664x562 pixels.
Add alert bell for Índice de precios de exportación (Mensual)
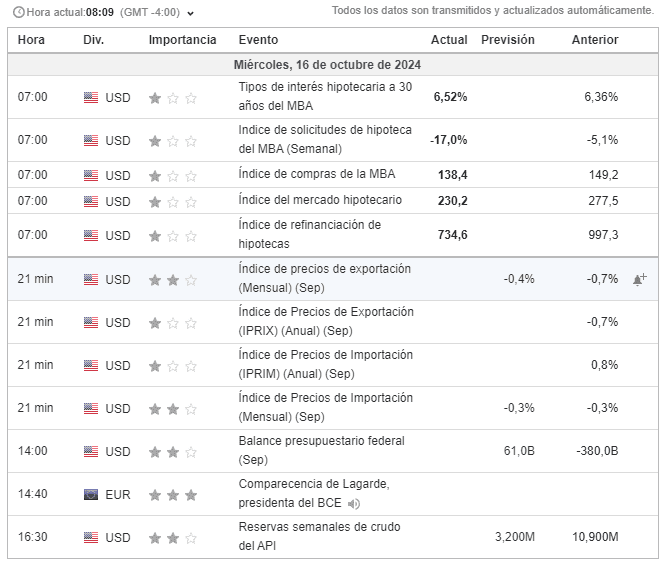(x=639, y=280)
